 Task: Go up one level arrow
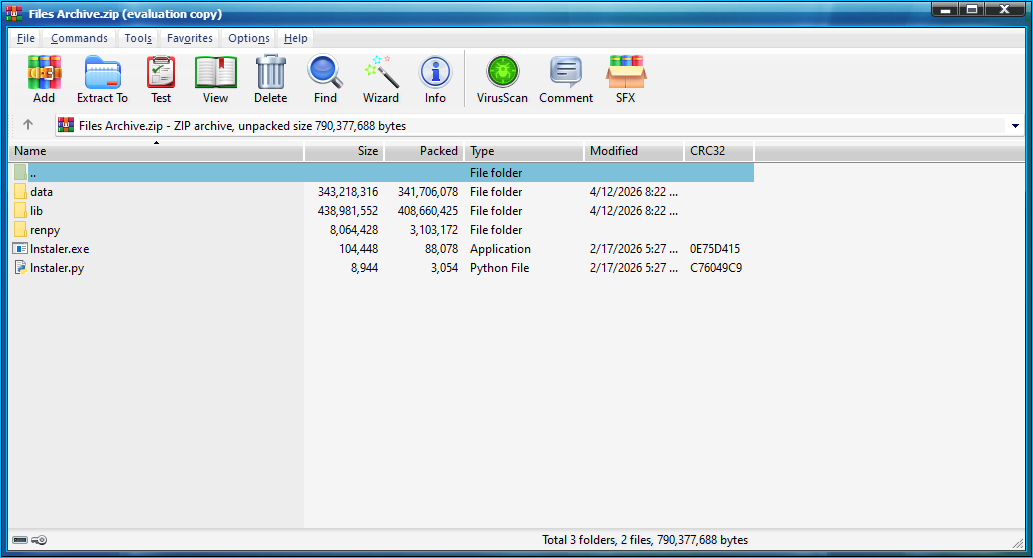click(x=28, y=125)
